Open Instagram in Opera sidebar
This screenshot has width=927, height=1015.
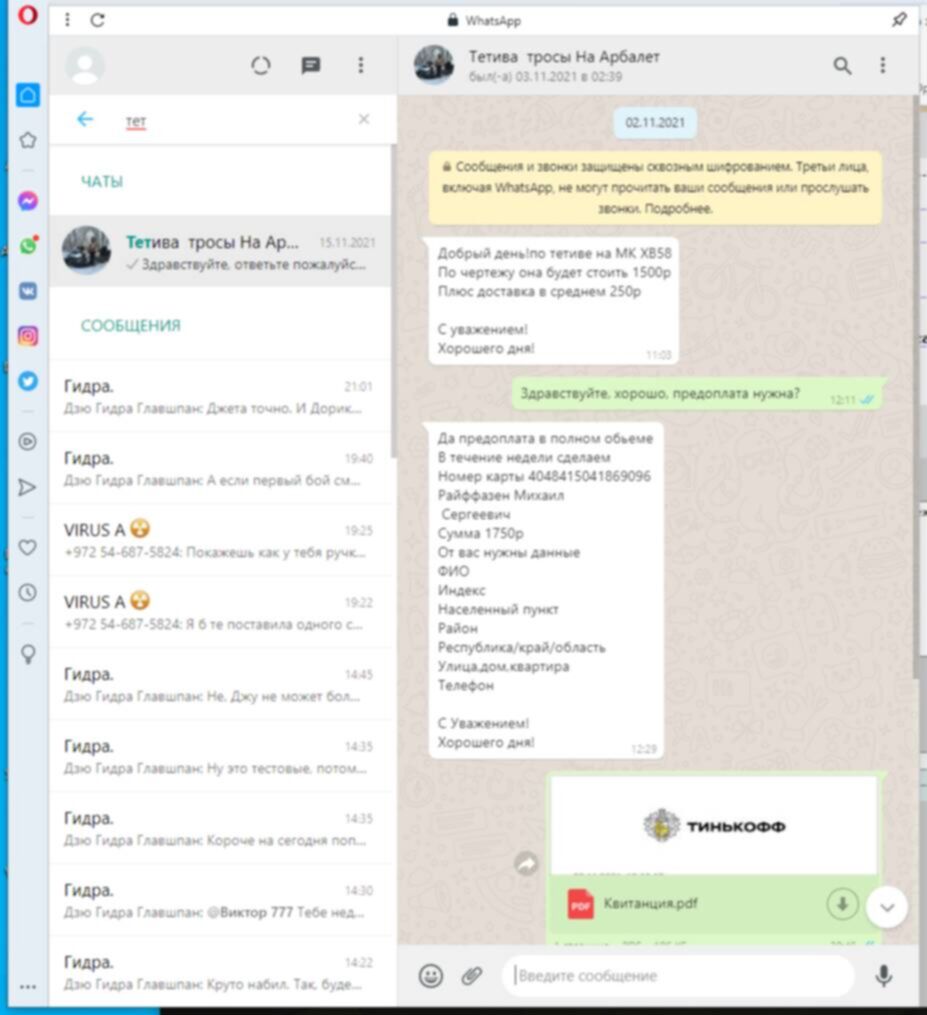click(x=28, y=336)
